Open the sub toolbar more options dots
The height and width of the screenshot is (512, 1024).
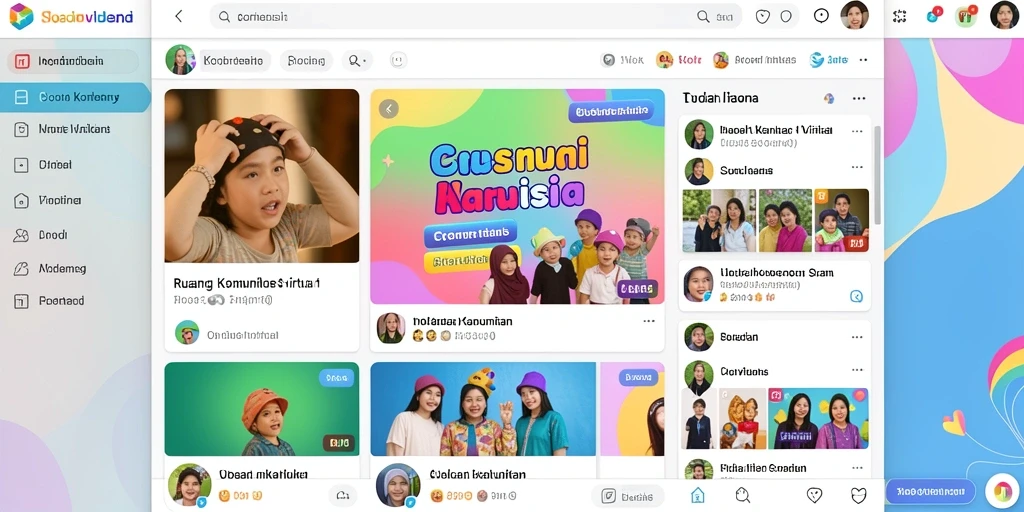click(x=863, y=60)
